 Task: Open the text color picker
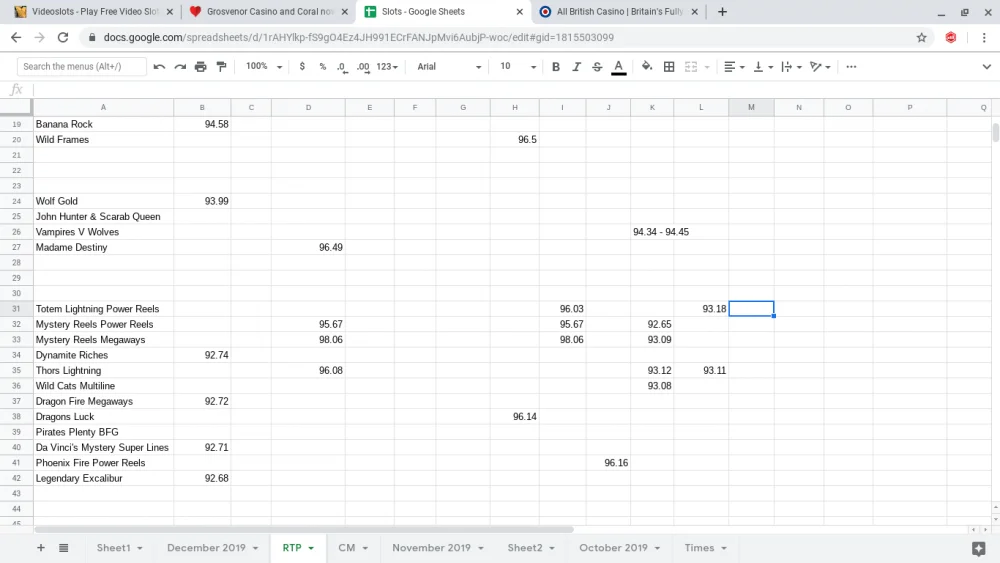coord(618,67)
